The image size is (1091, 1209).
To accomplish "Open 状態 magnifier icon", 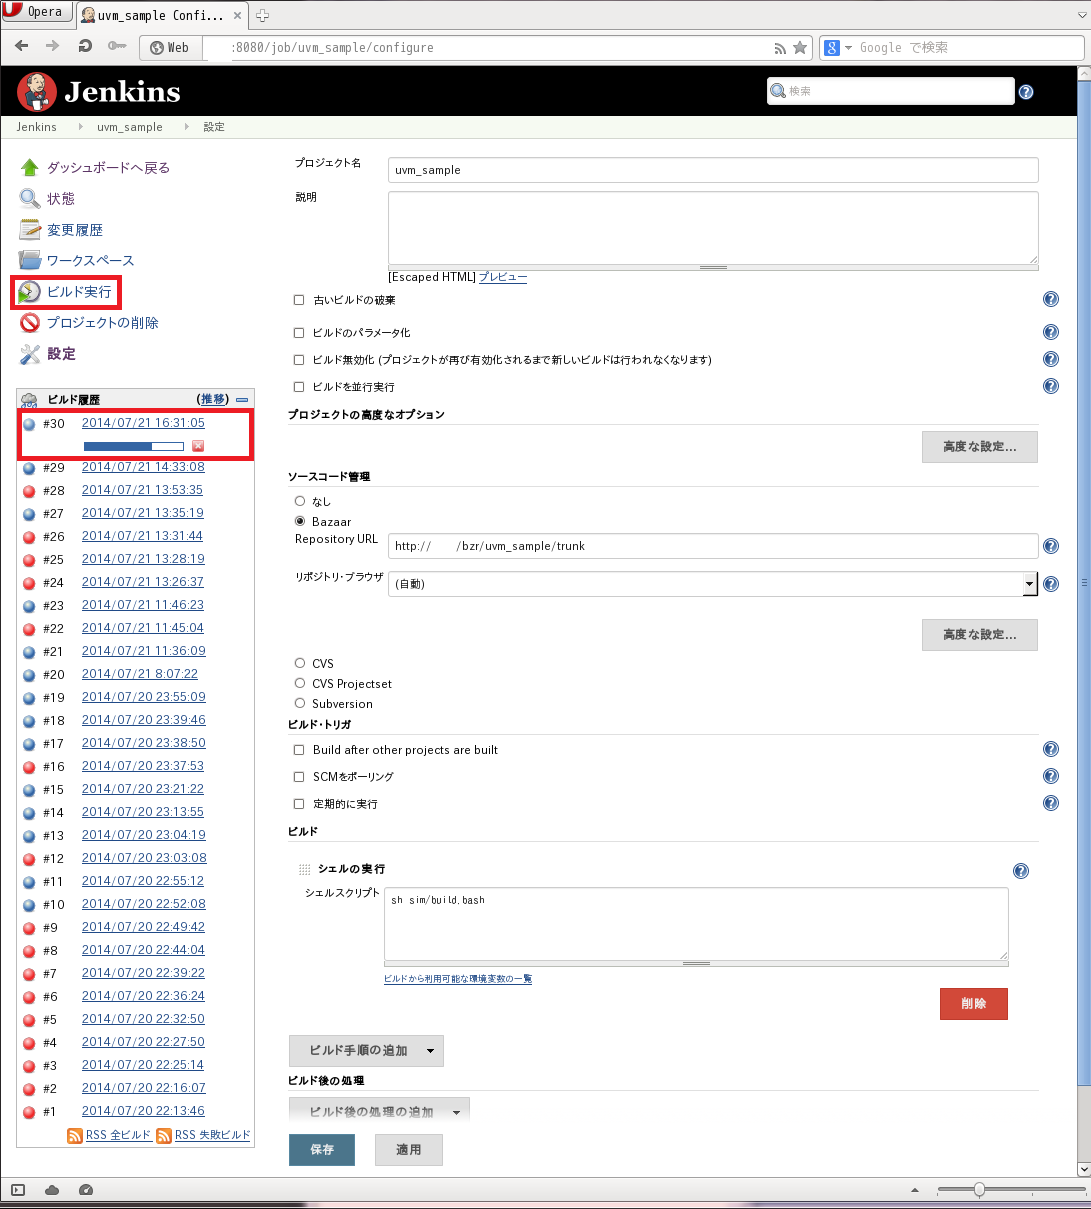I will click(30, 199).
